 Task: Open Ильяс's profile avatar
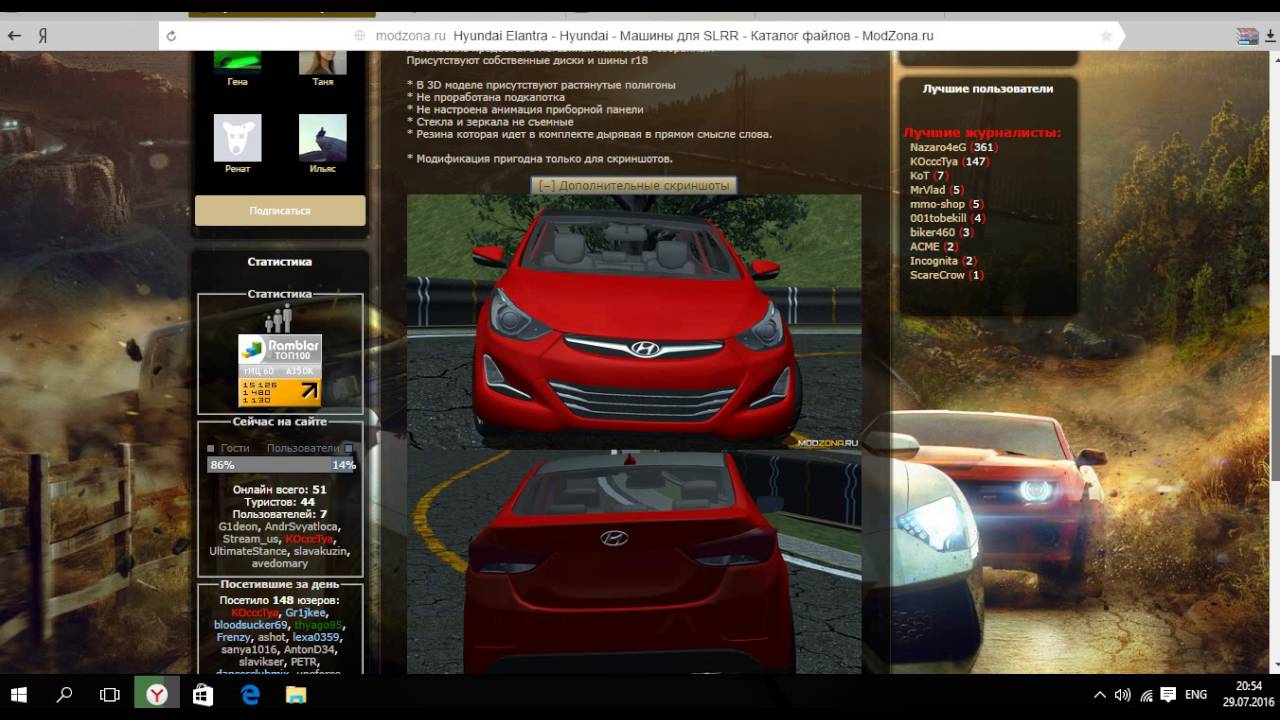pos(322,138)
